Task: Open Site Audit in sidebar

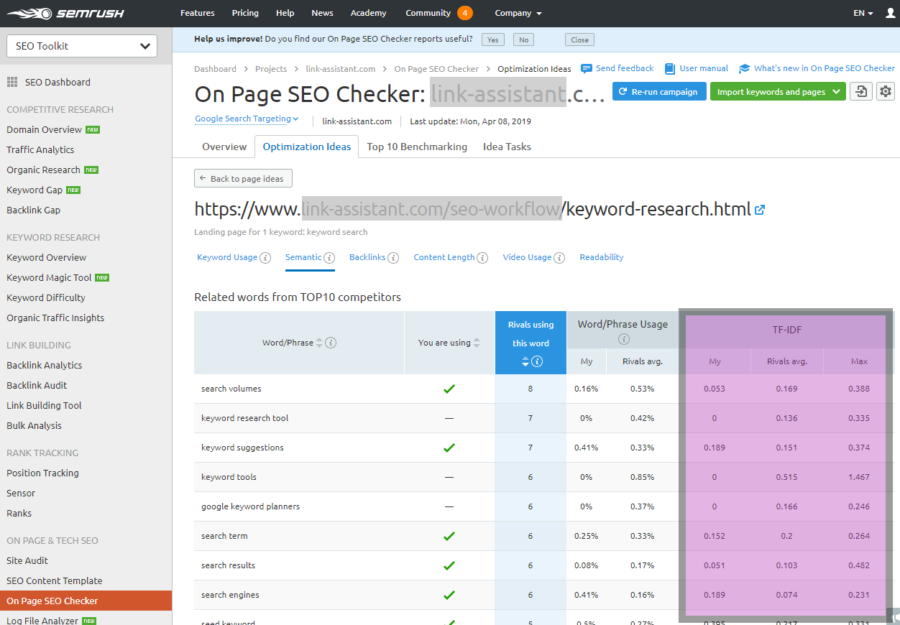Action: click(27, 561)
